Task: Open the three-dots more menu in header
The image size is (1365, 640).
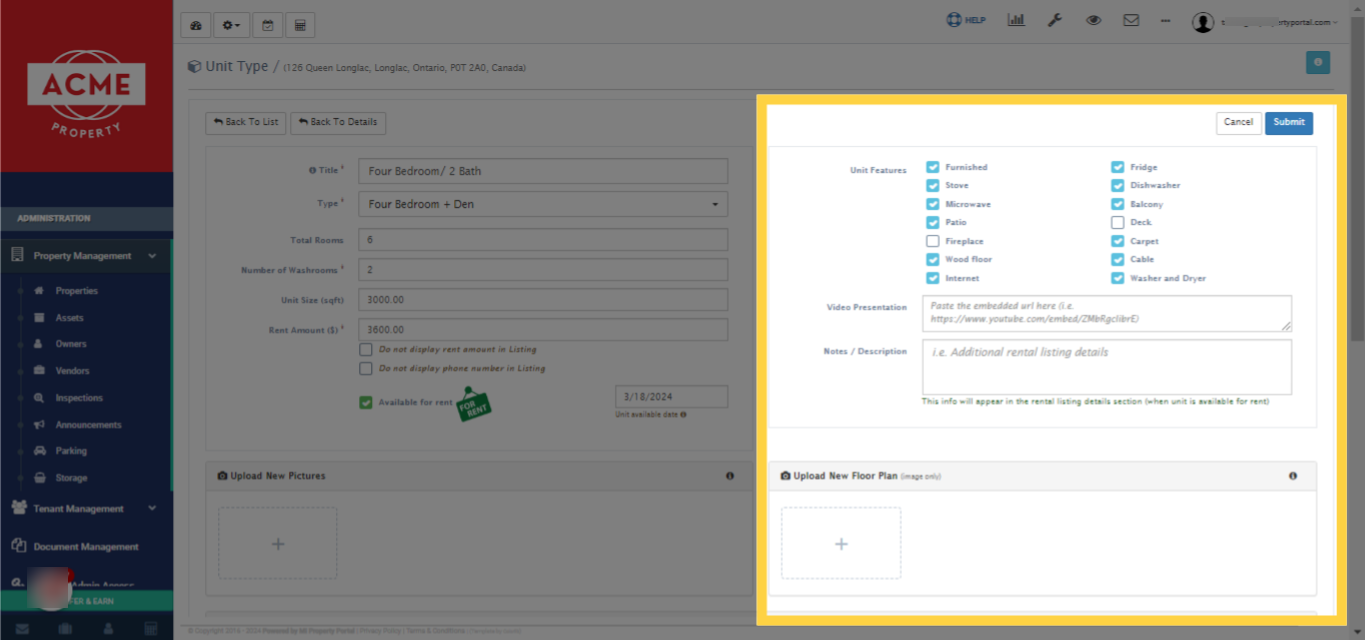Action: click(x=1165, y=20)
